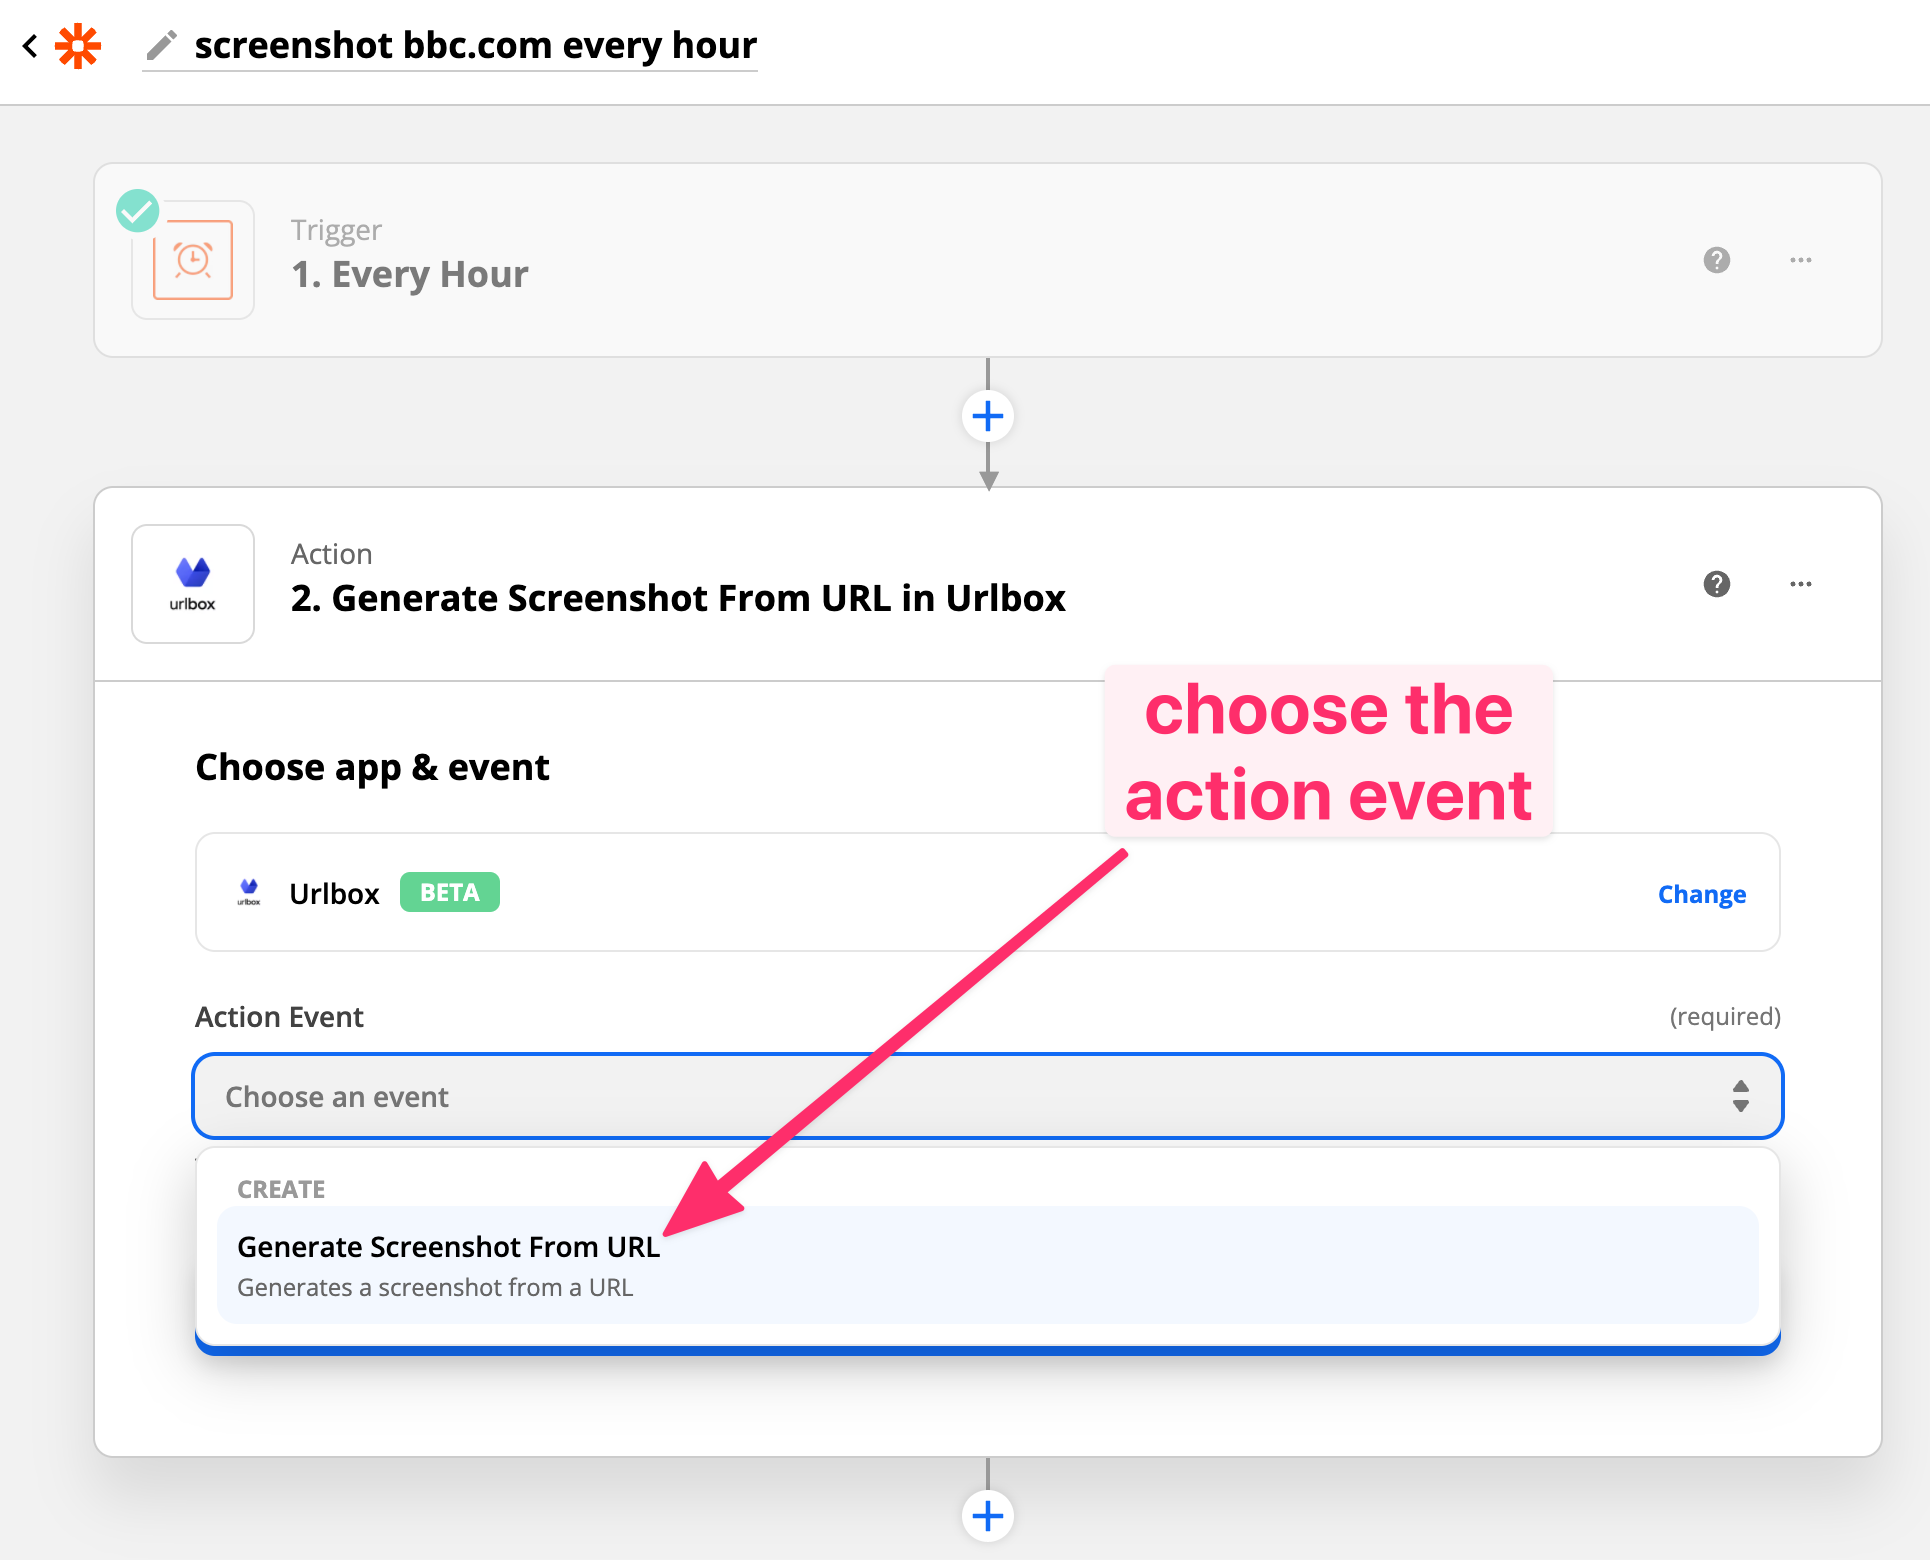Open help for the Every Hour trigger
The image size is (1930, 1560).
tap(1717, 260)
